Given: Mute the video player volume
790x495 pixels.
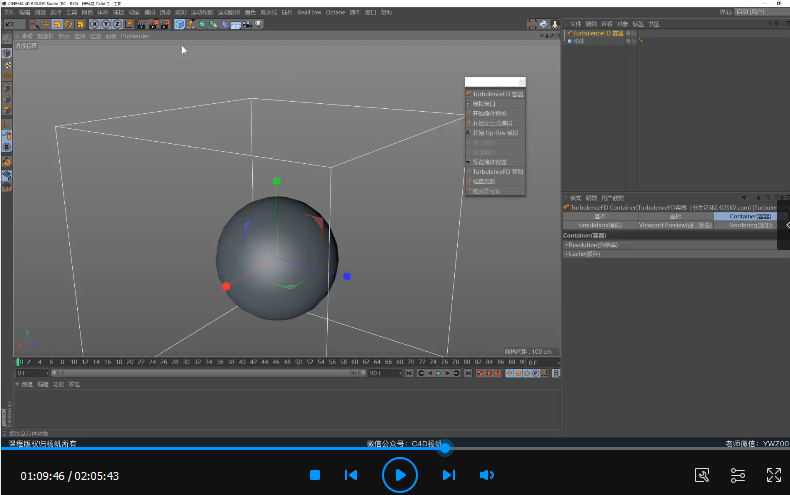Looking at the screenshot, I should pos(486,475).
